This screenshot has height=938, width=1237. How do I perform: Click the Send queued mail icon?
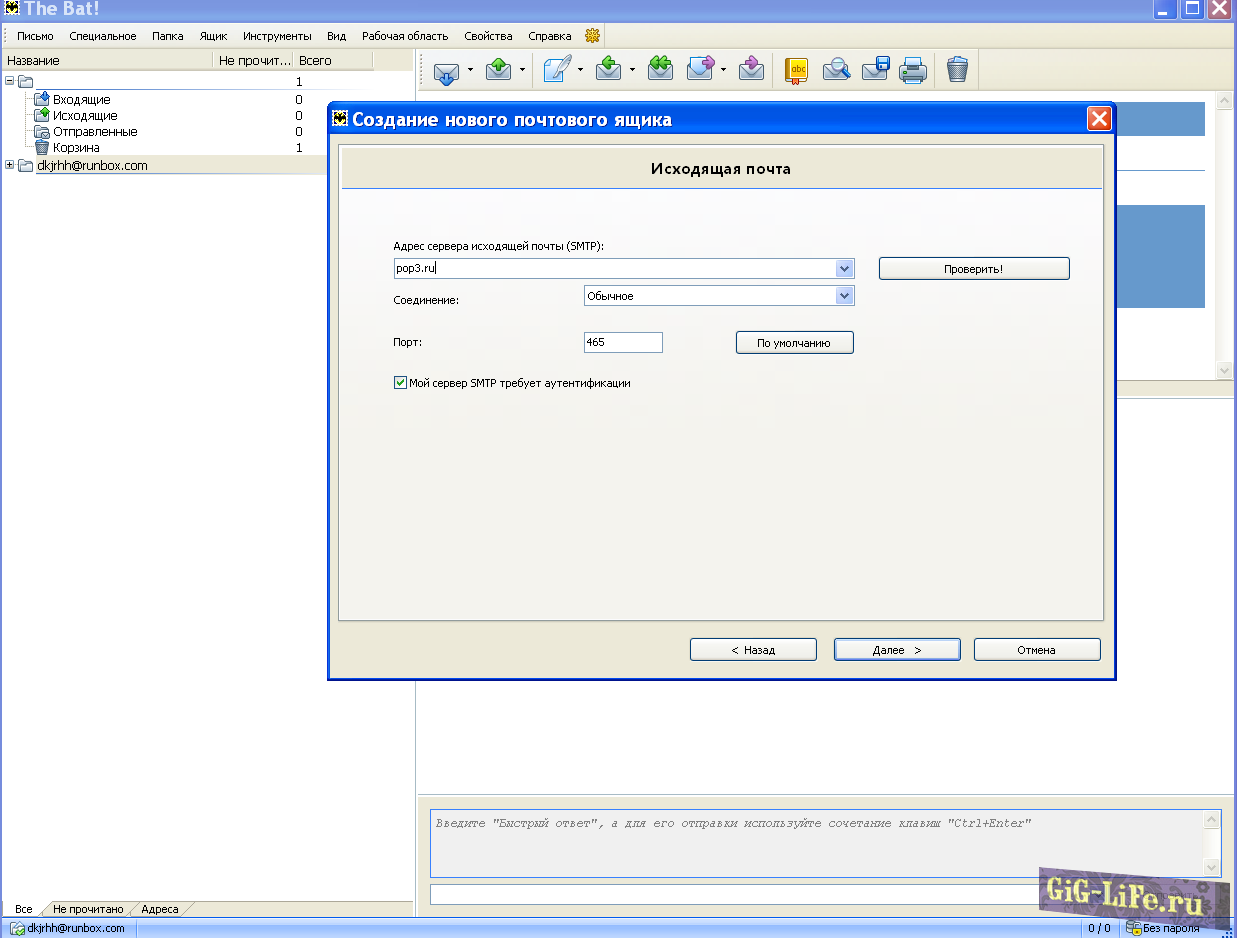499,70
